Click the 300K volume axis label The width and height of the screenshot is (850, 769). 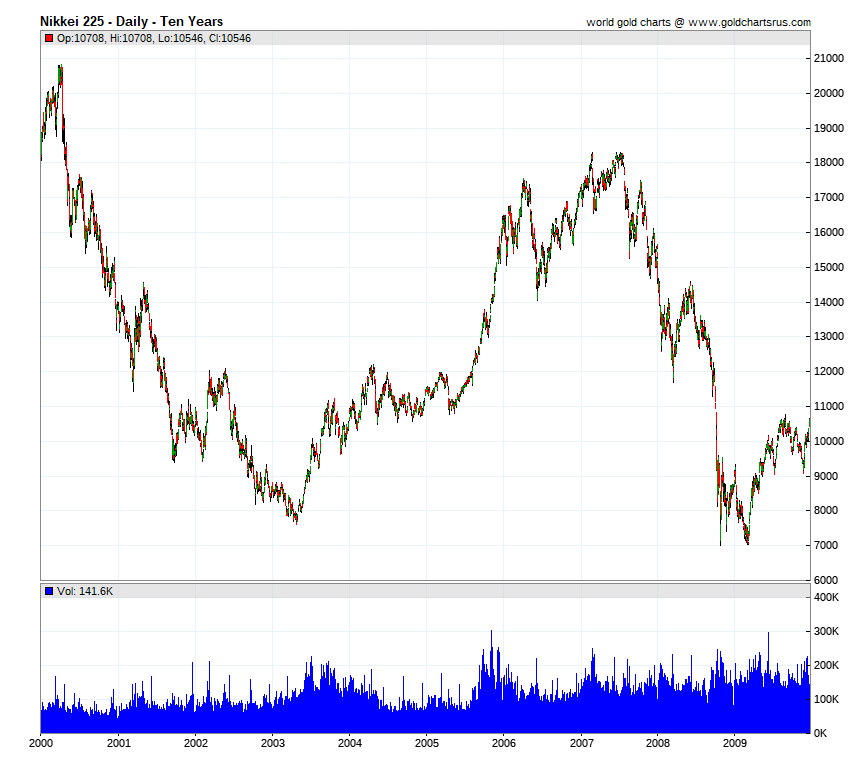[826, 631]
